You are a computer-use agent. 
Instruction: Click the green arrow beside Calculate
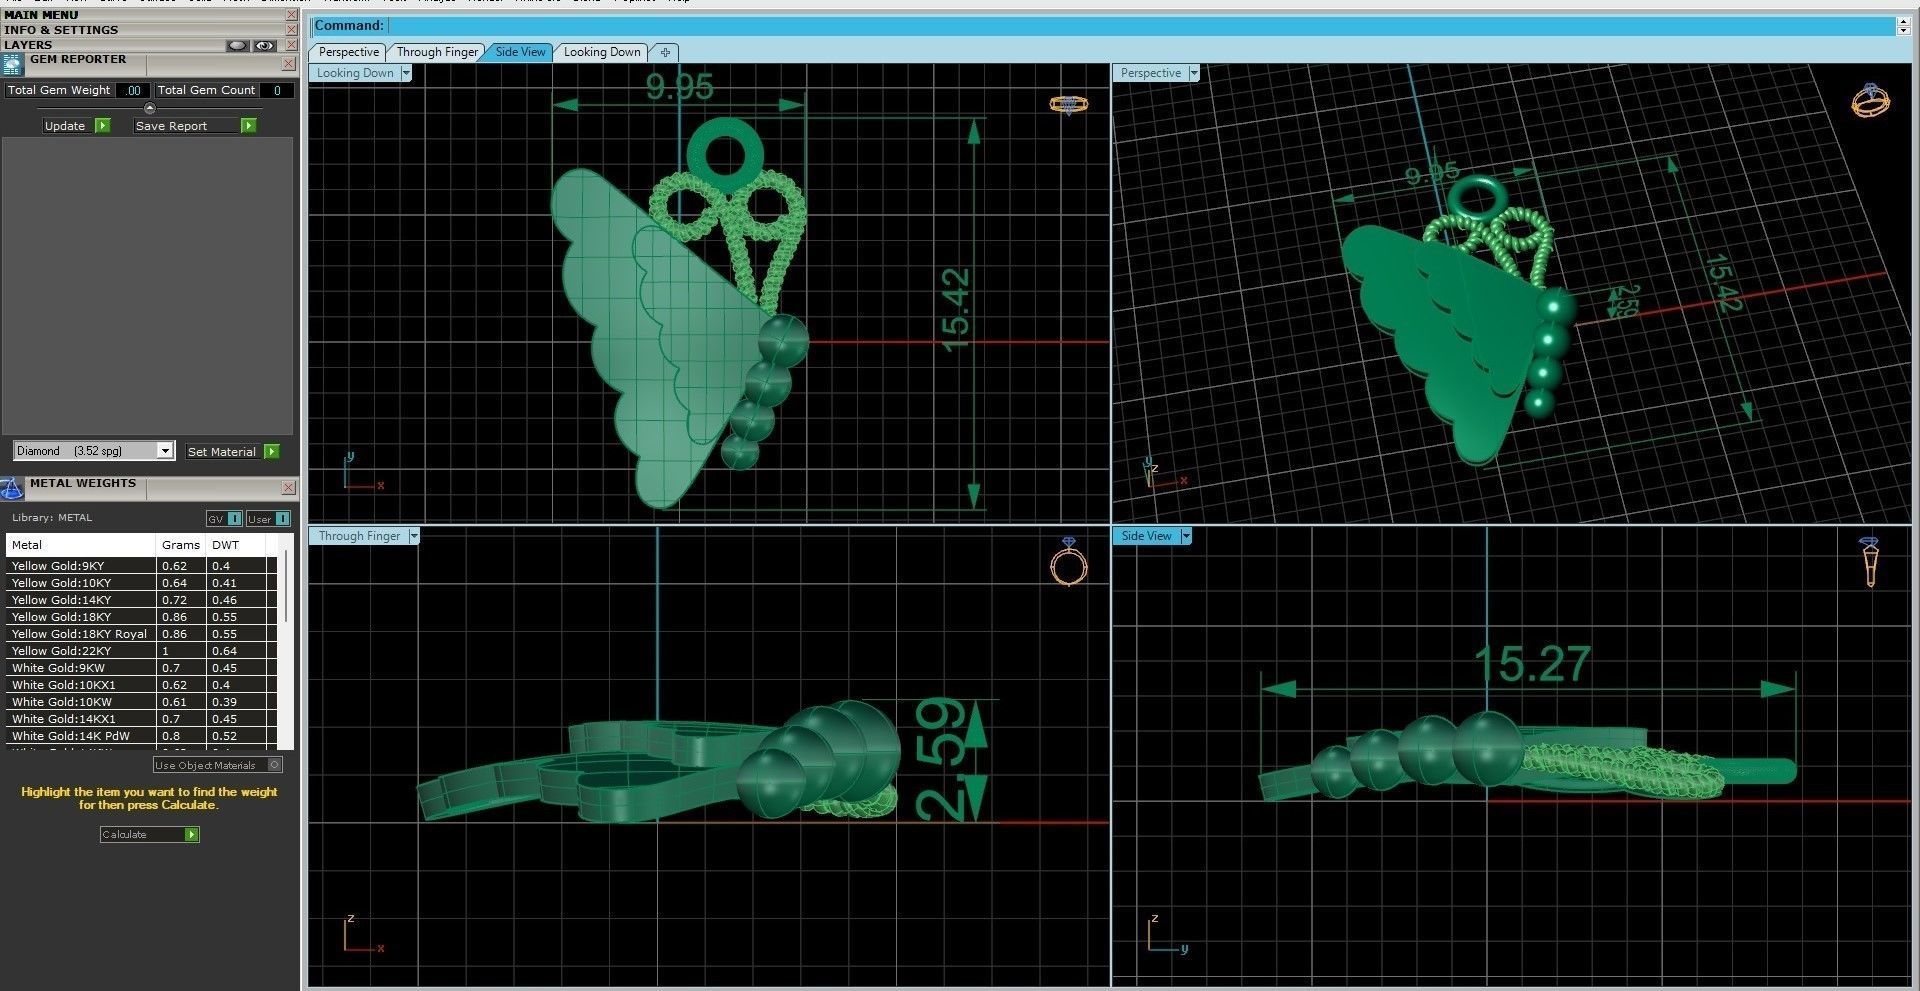191,835
